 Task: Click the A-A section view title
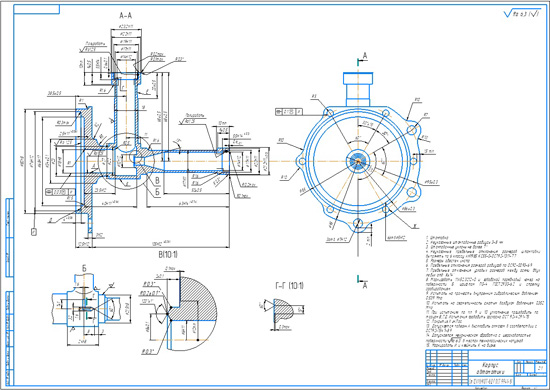[x=126, y=15]
